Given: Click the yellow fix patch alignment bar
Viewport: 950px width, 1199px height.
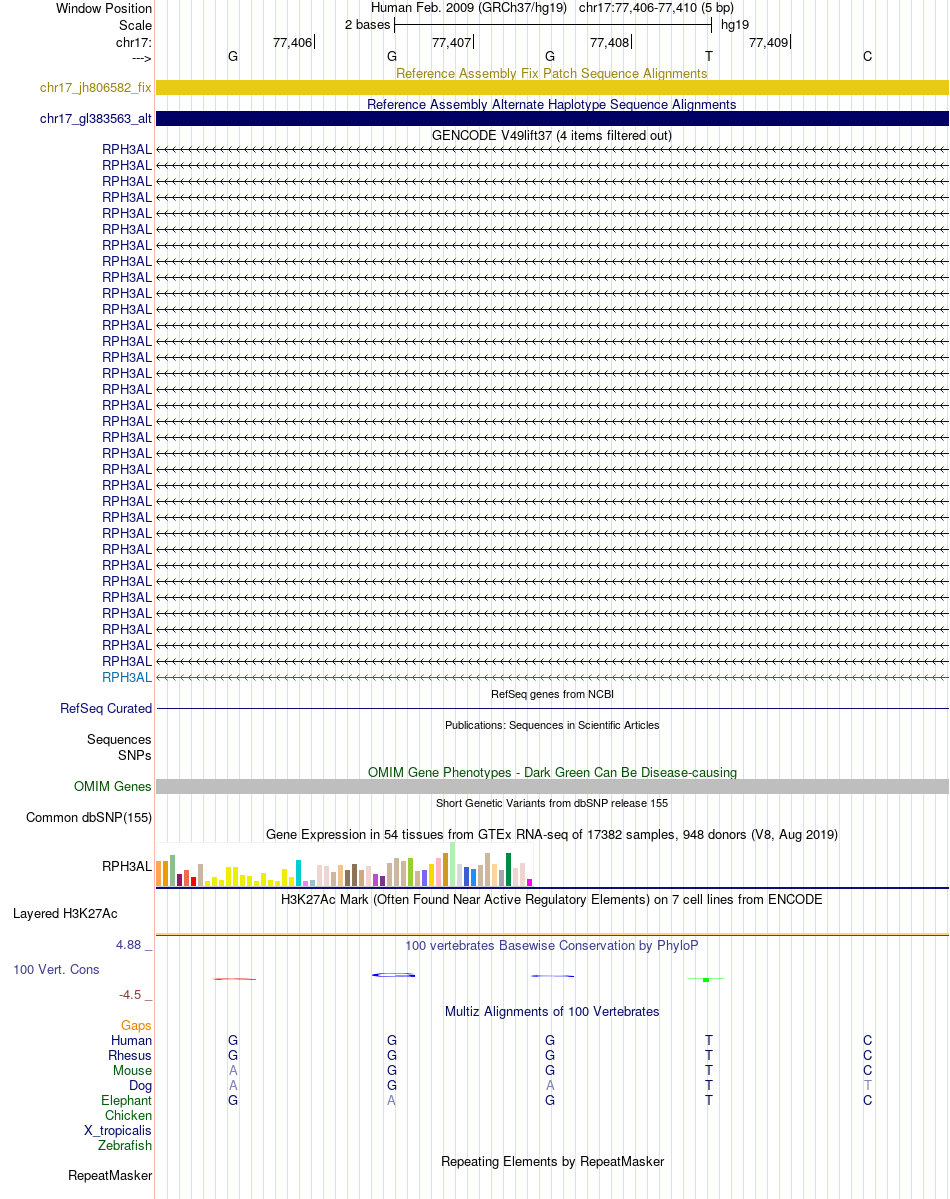Looking at the screenshot, I should pyautogui.click(x=552, y=88).
